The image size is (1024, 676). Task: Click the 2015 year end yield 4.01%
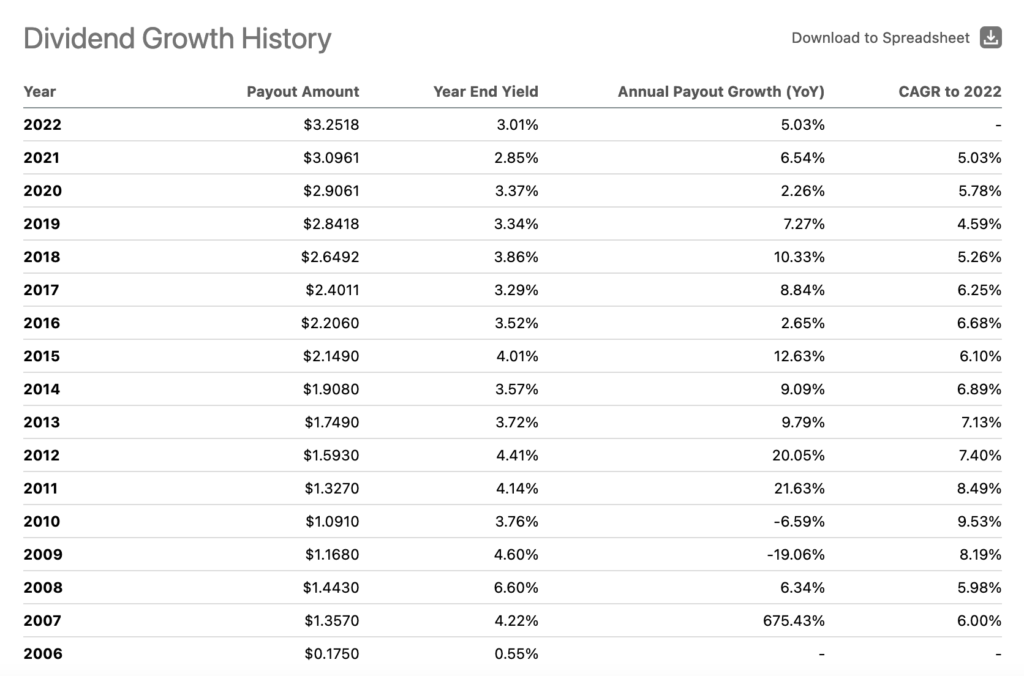pyautogui.click(x=517, y=356)
